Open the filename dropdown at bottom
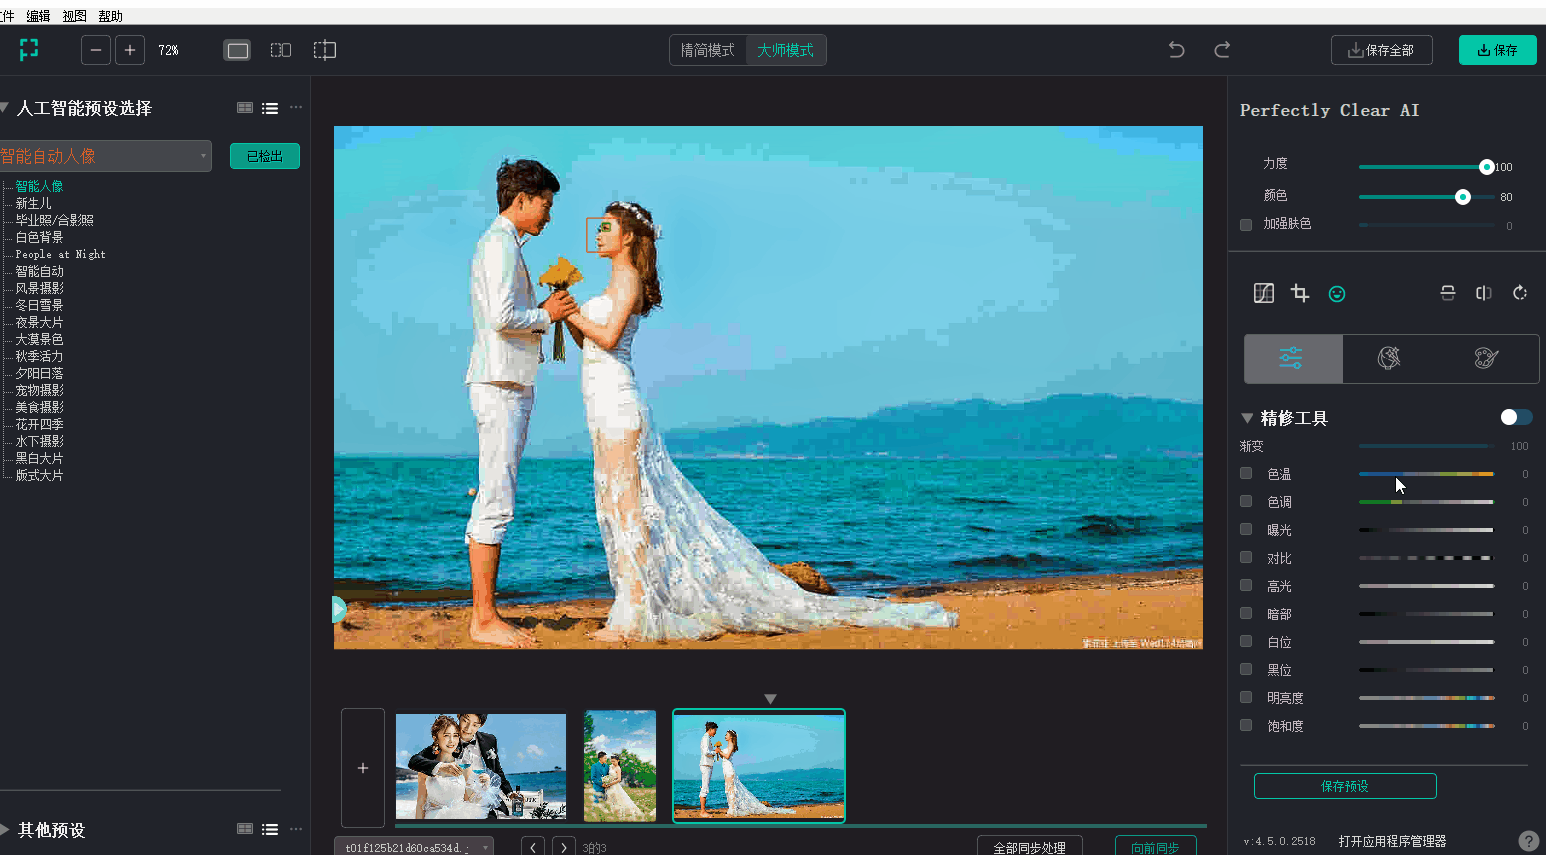 click(414, 847)
